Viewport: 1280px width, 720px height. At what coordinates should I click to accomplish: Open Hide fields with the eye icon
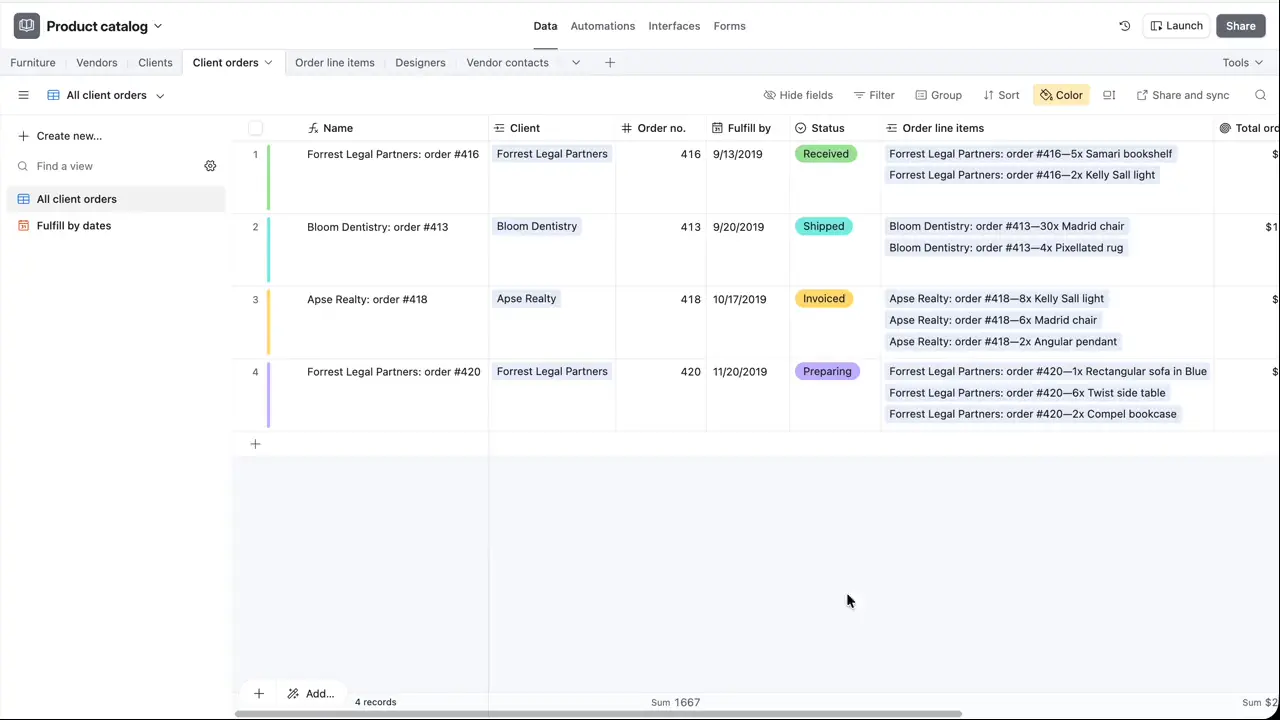[x=770, y=94]
